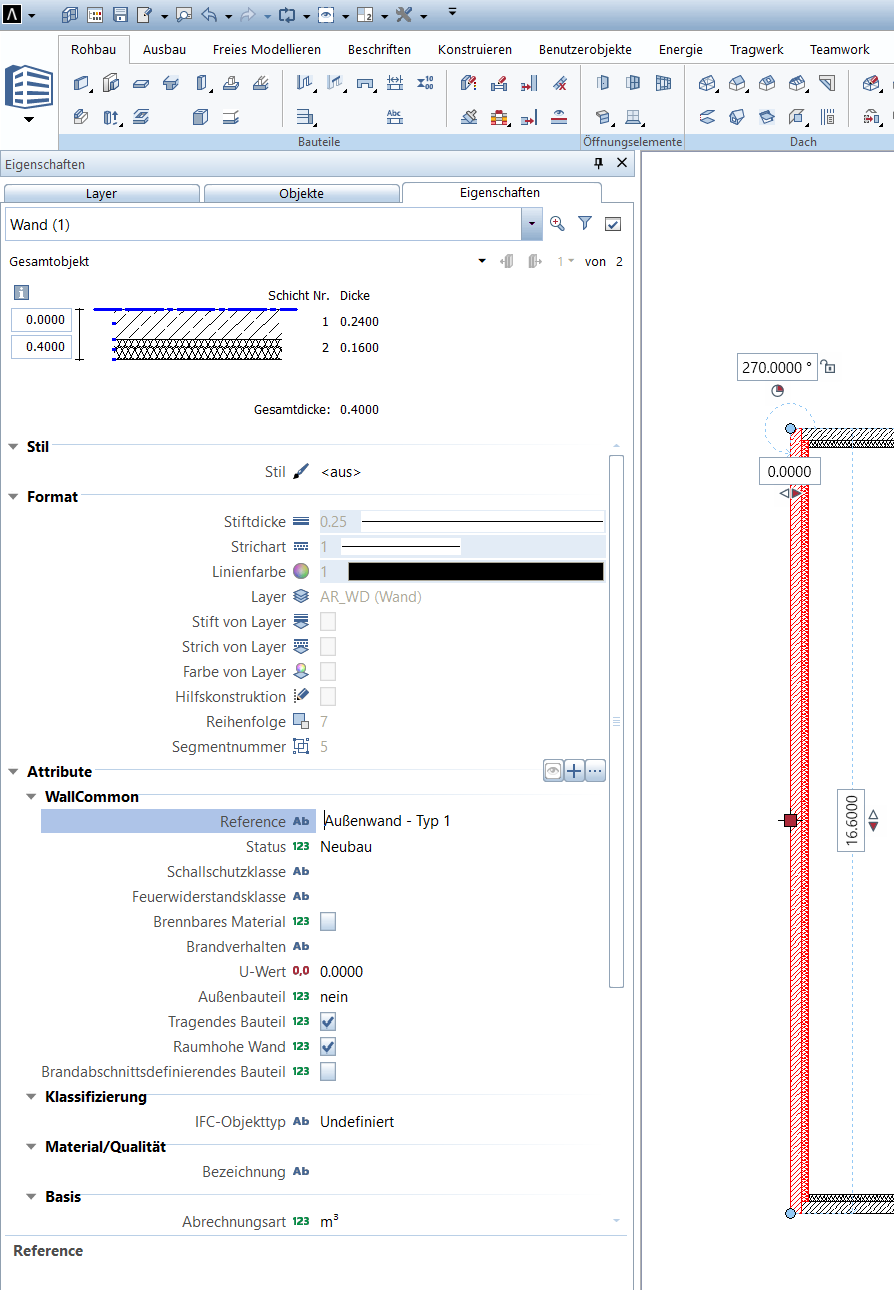
Task: Select the door opening icon in Öffnungselemente
Action: (x=603, y=84)
